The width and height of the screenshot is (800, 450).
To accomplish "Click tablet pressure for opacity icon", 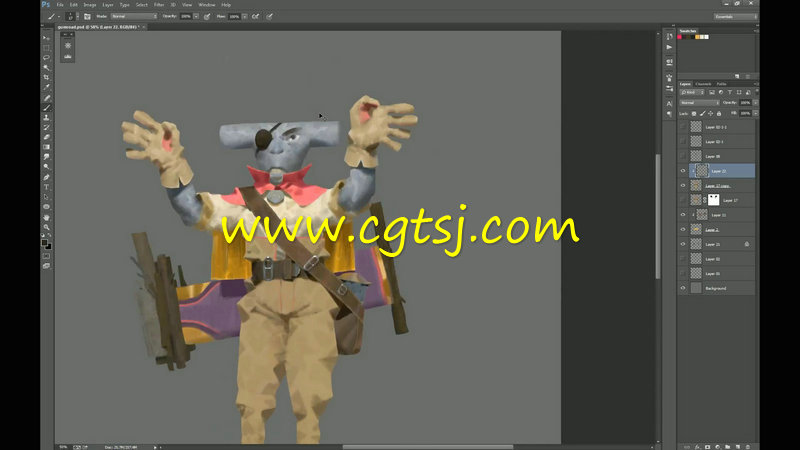I will (x=207, y=16).
